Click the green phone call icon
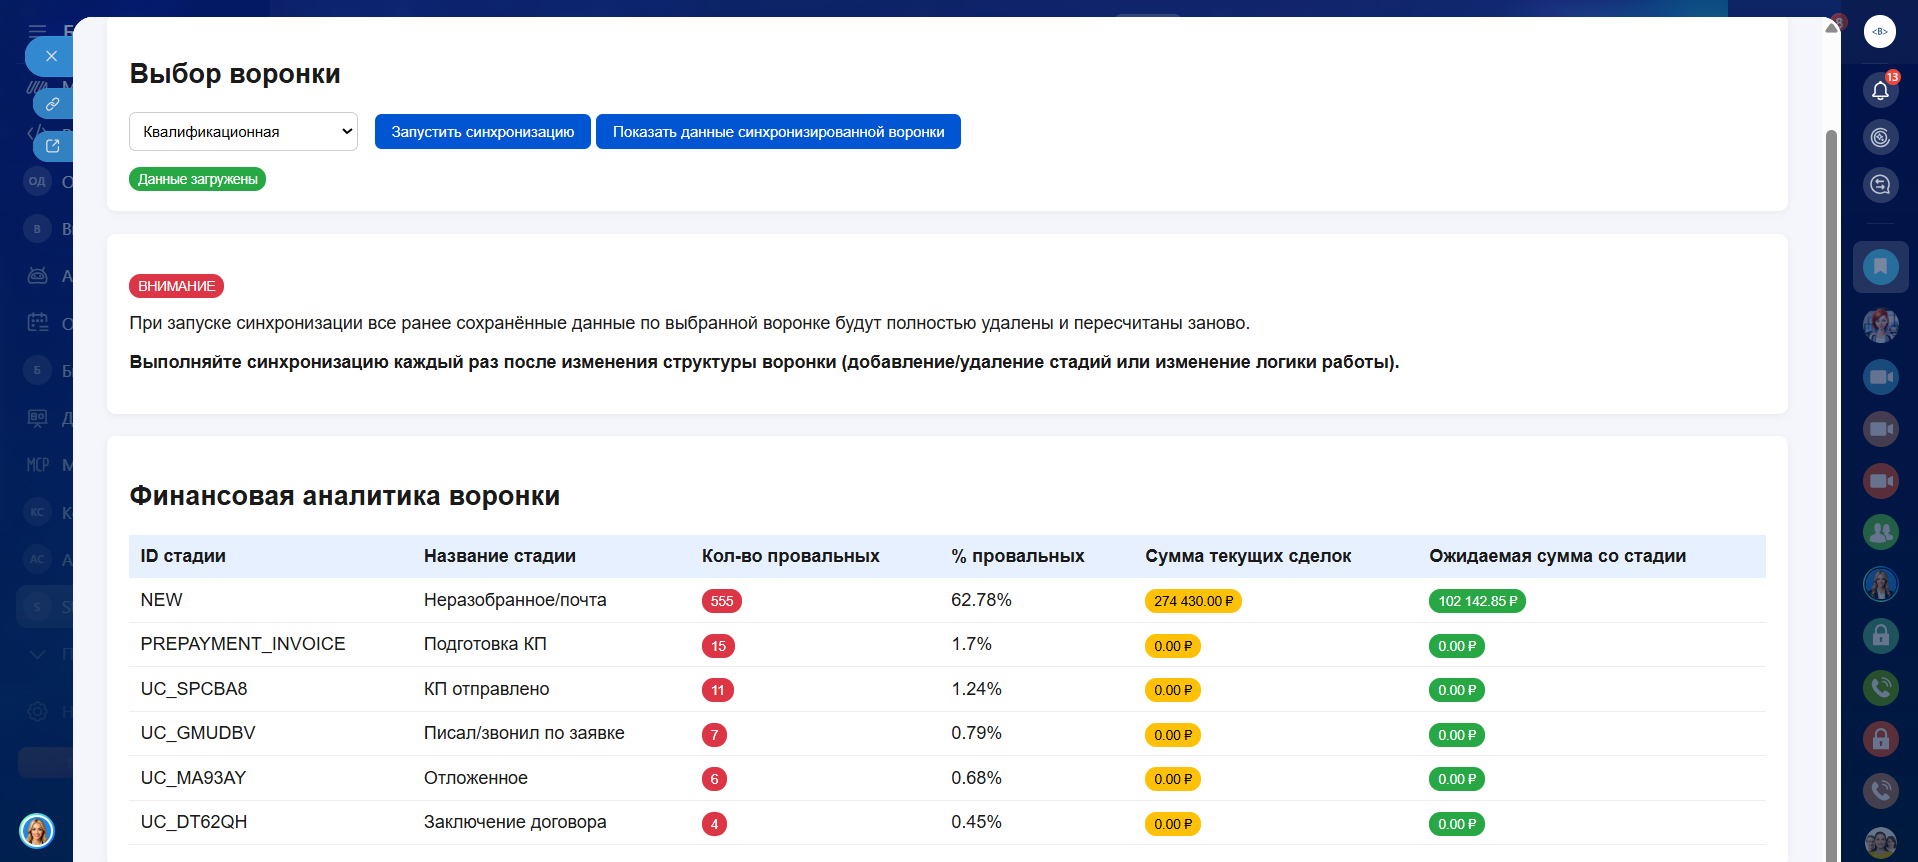 pyautogui.click(x=1880, y=687)
